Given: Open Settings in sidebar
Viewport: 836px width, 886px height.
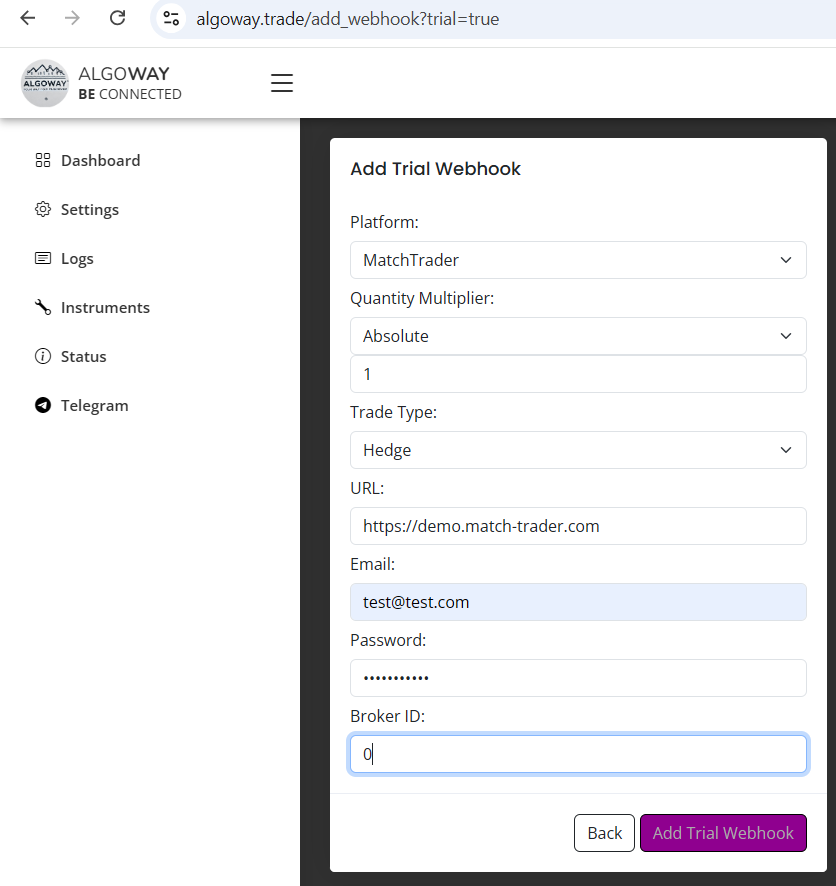Looking at the screenshot, I should coord(90,210).
